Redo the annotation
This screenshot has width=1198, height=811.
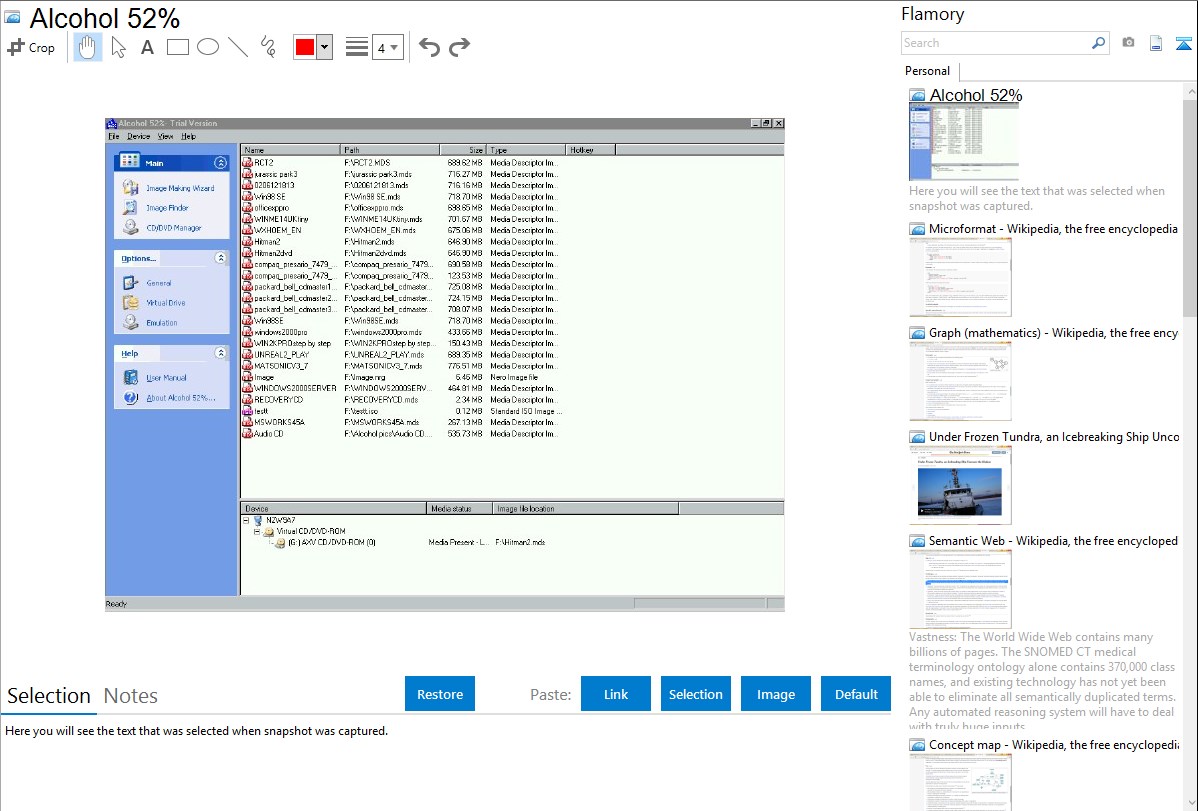pos(459,47)
